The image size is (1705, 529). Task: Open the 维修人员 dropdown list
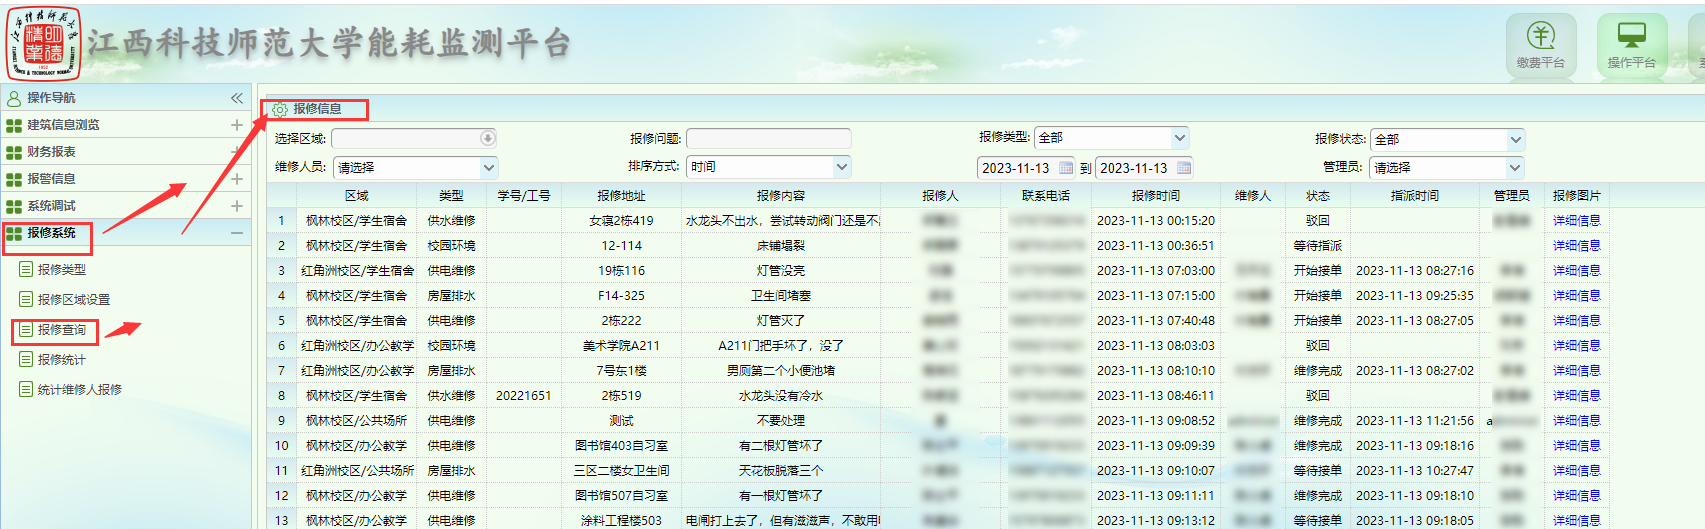pyautogui.click(x=488, y=167)
